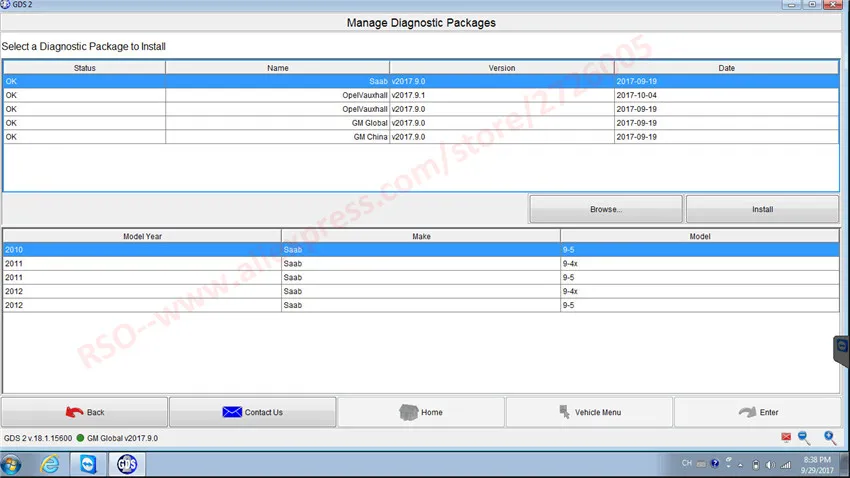Select OpelVauxhall in the third package row
The image size is (850, 478).
(x=365, y=109)
